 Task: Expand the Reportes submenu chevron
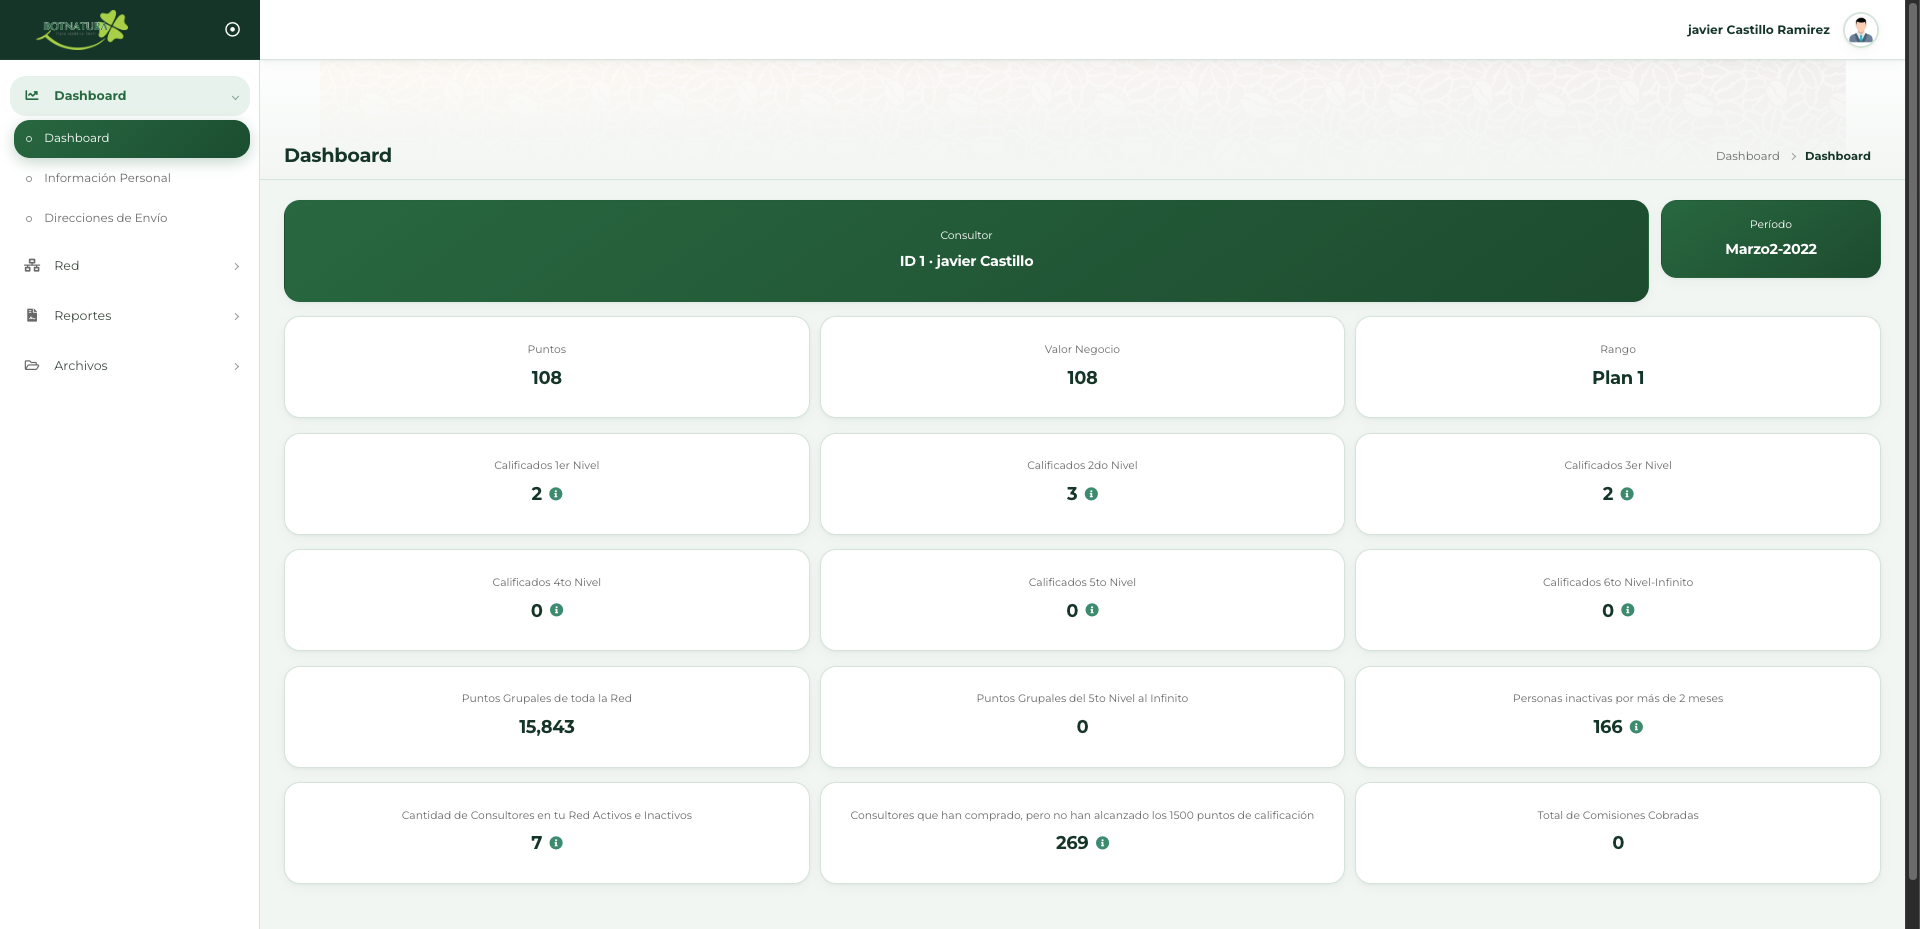pos(237,316)
